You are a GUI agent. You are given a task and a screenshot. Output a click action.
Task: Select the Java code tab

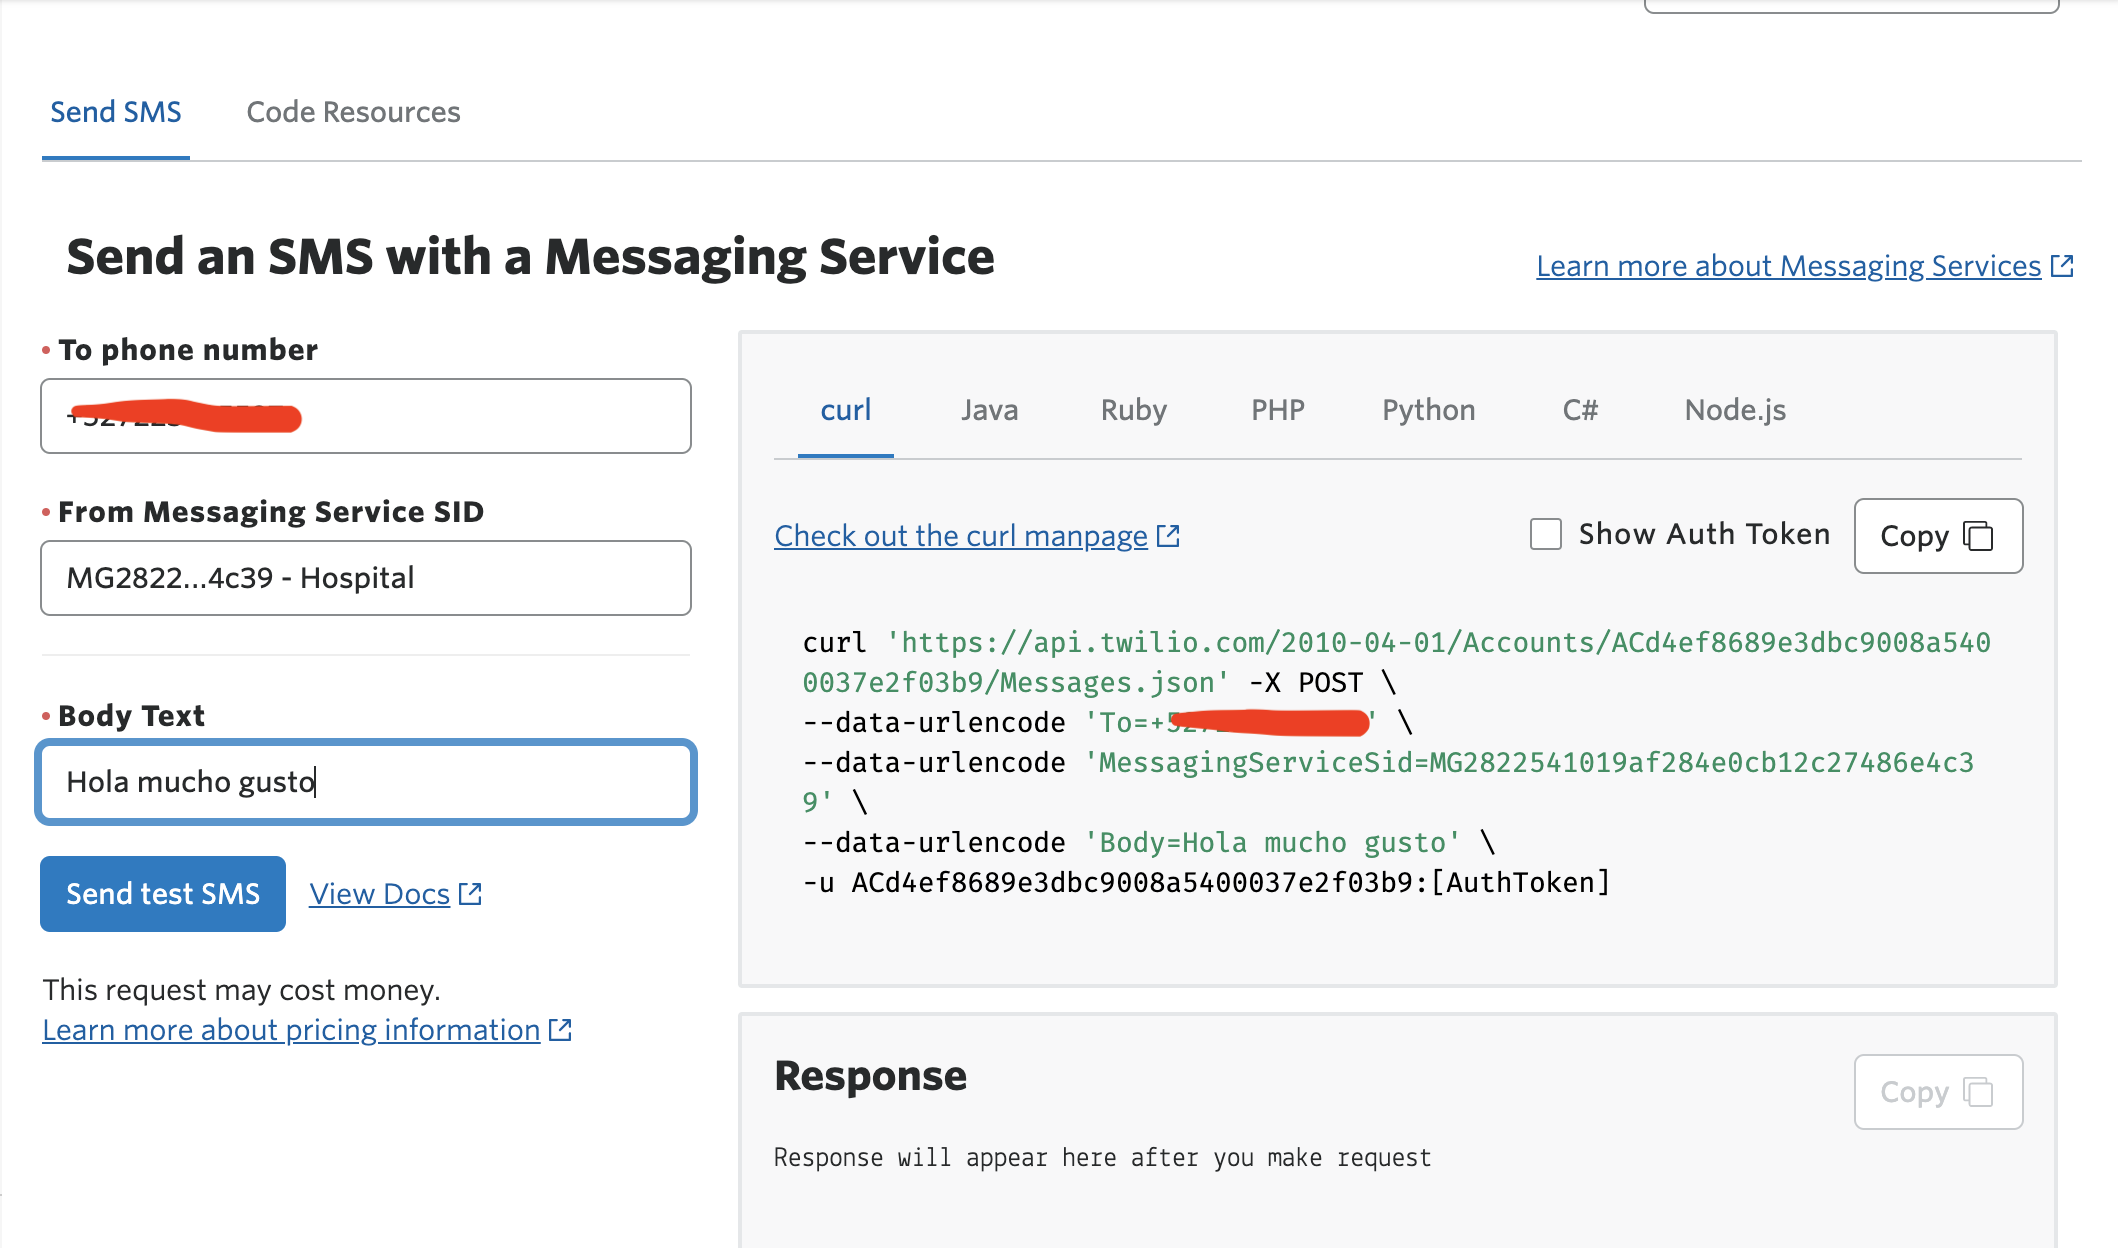tap(989, 410)
